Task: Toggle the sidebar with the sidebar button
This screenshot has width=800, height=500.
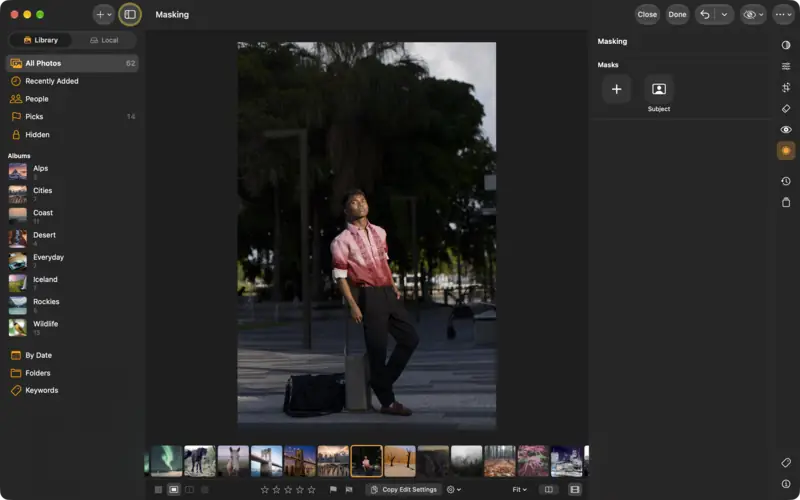Action: coord(130,15)
